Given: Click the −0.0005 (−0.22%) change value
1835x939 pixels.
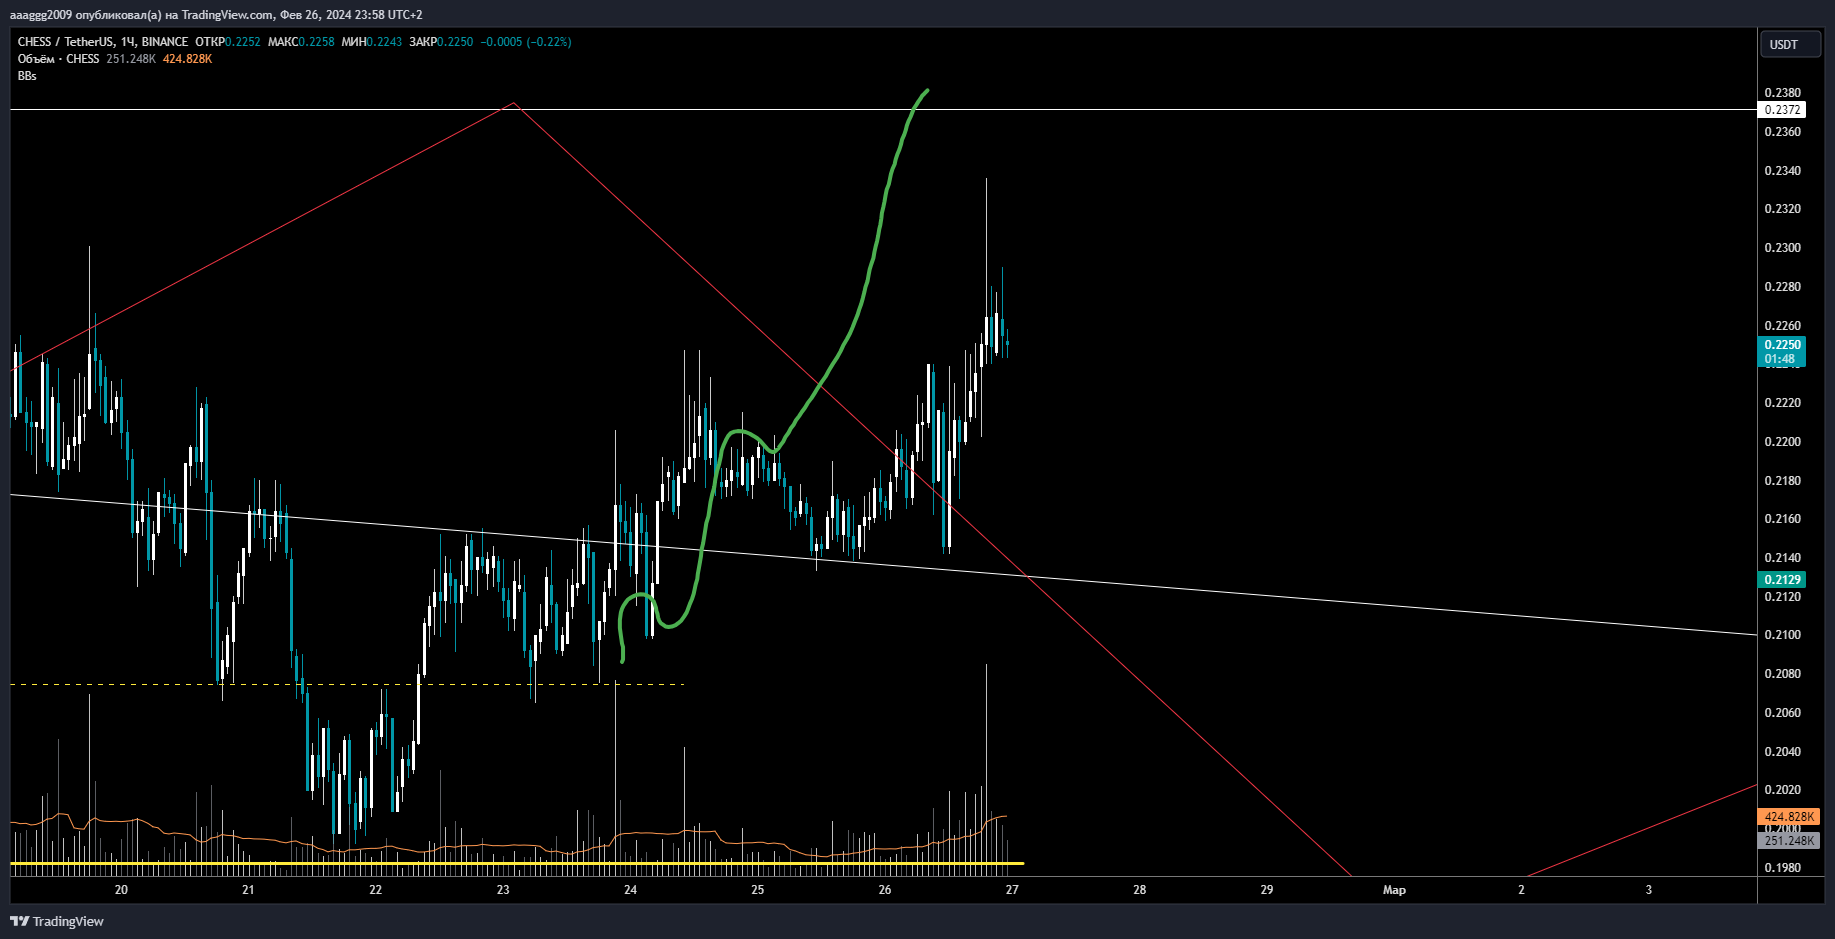Looking at the screenshot, I should [526, 42].
